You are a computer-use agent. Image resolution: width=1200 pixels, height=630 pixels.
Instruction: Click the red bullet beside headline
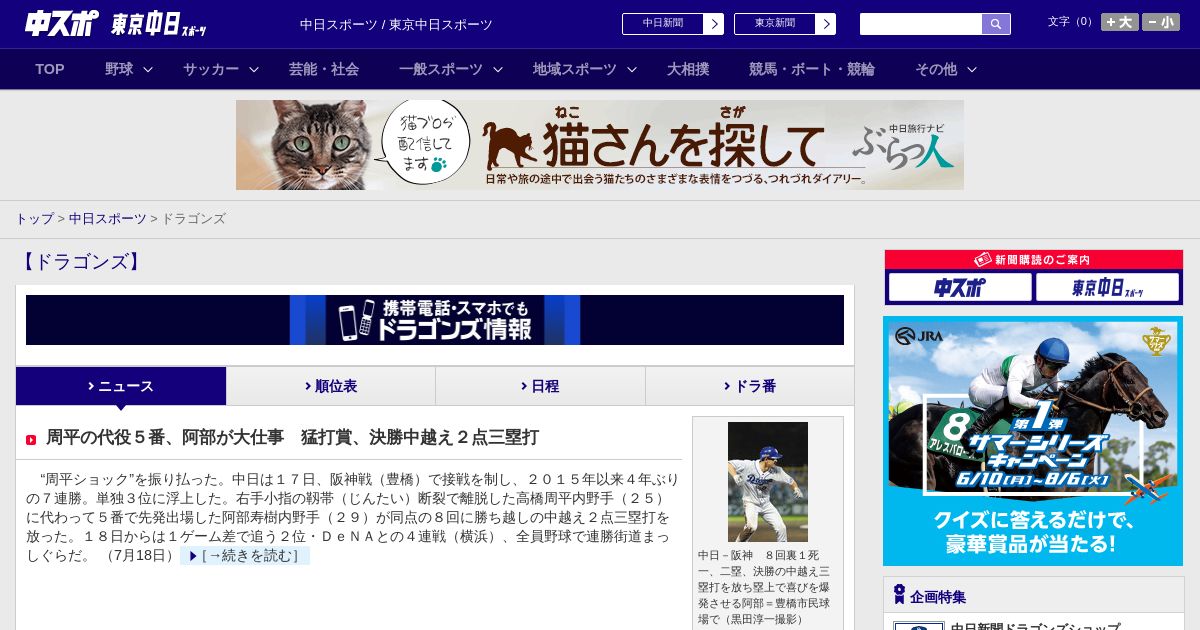coord(31,440)
